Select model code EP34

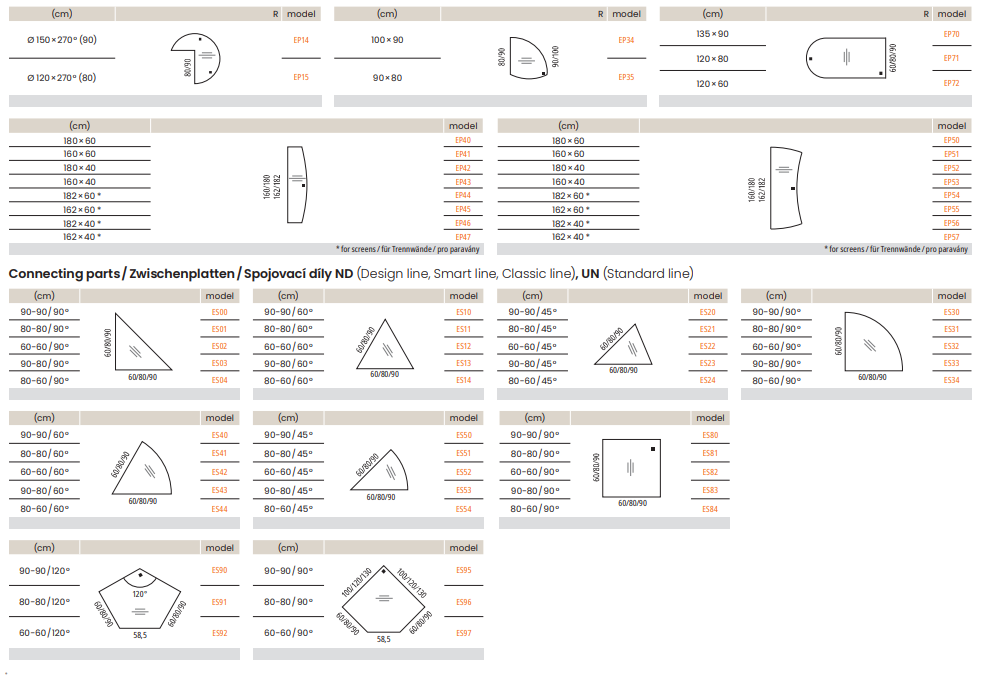[x=626, y=40]
